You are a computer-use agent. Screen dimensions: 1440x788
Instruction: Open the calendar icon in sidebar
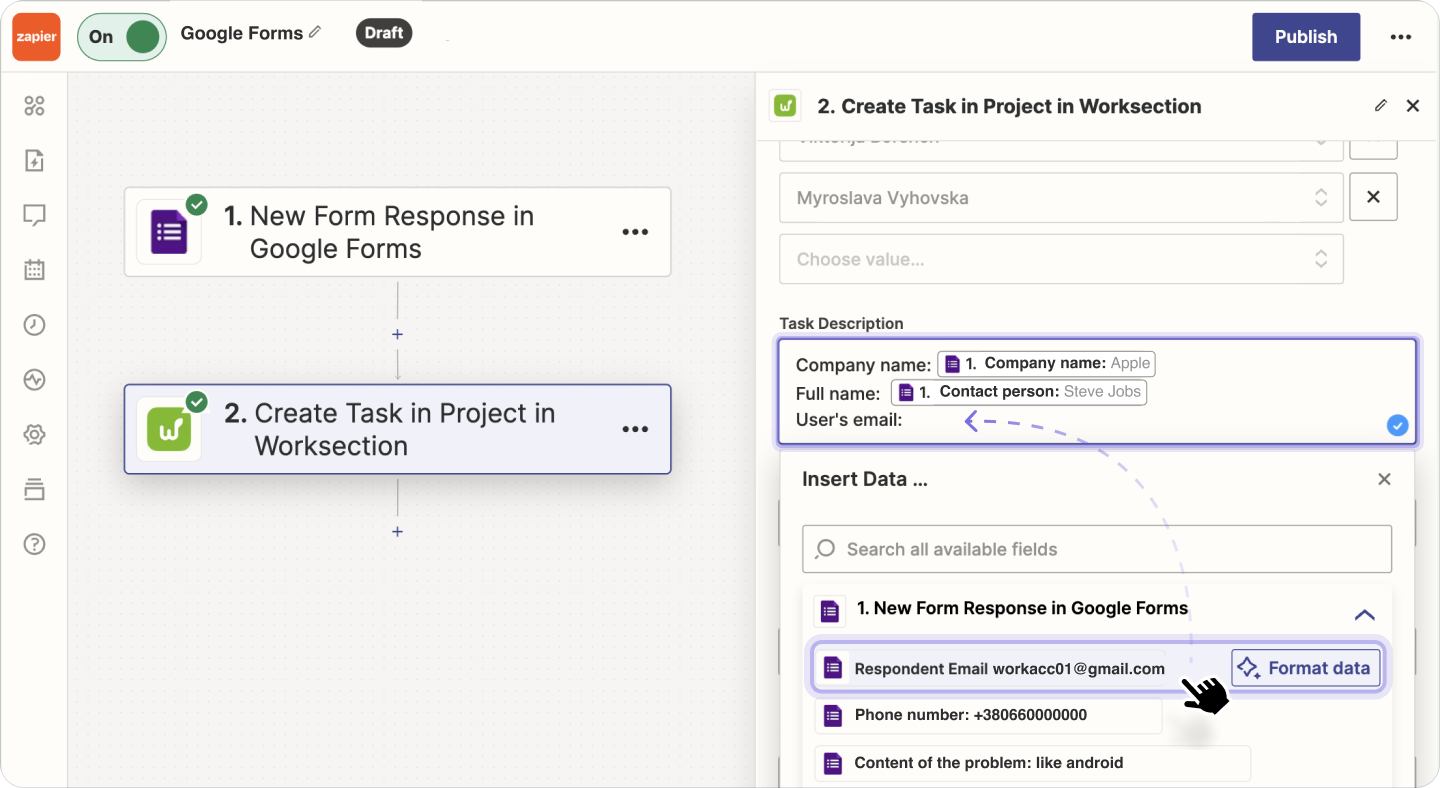tap(35, 269)
